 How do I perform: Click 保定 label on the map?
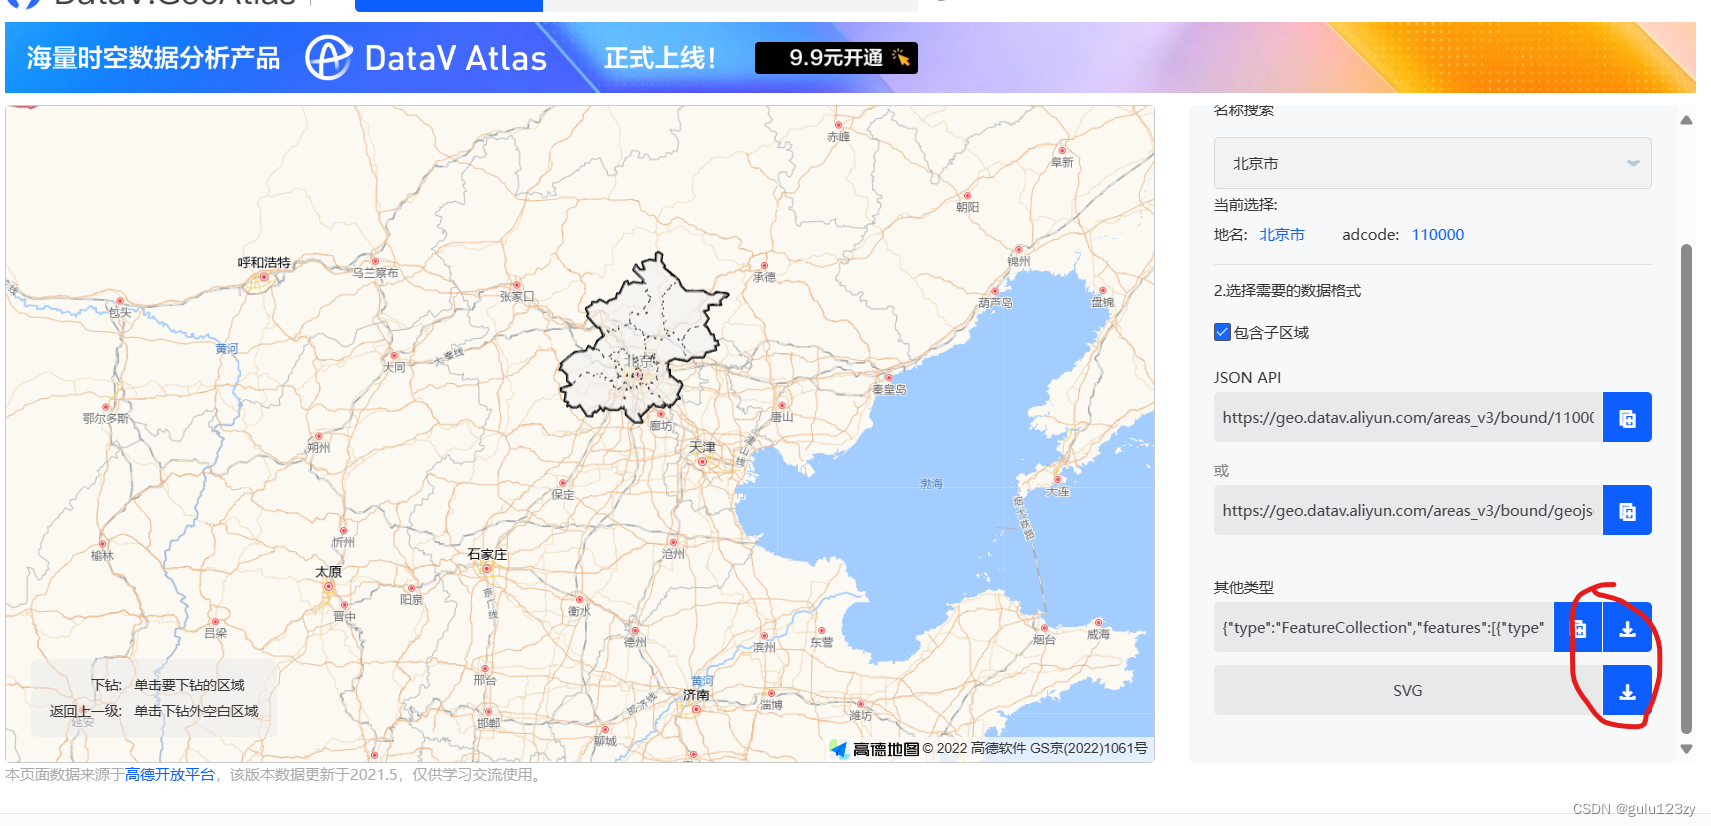[x=563, y=495]
